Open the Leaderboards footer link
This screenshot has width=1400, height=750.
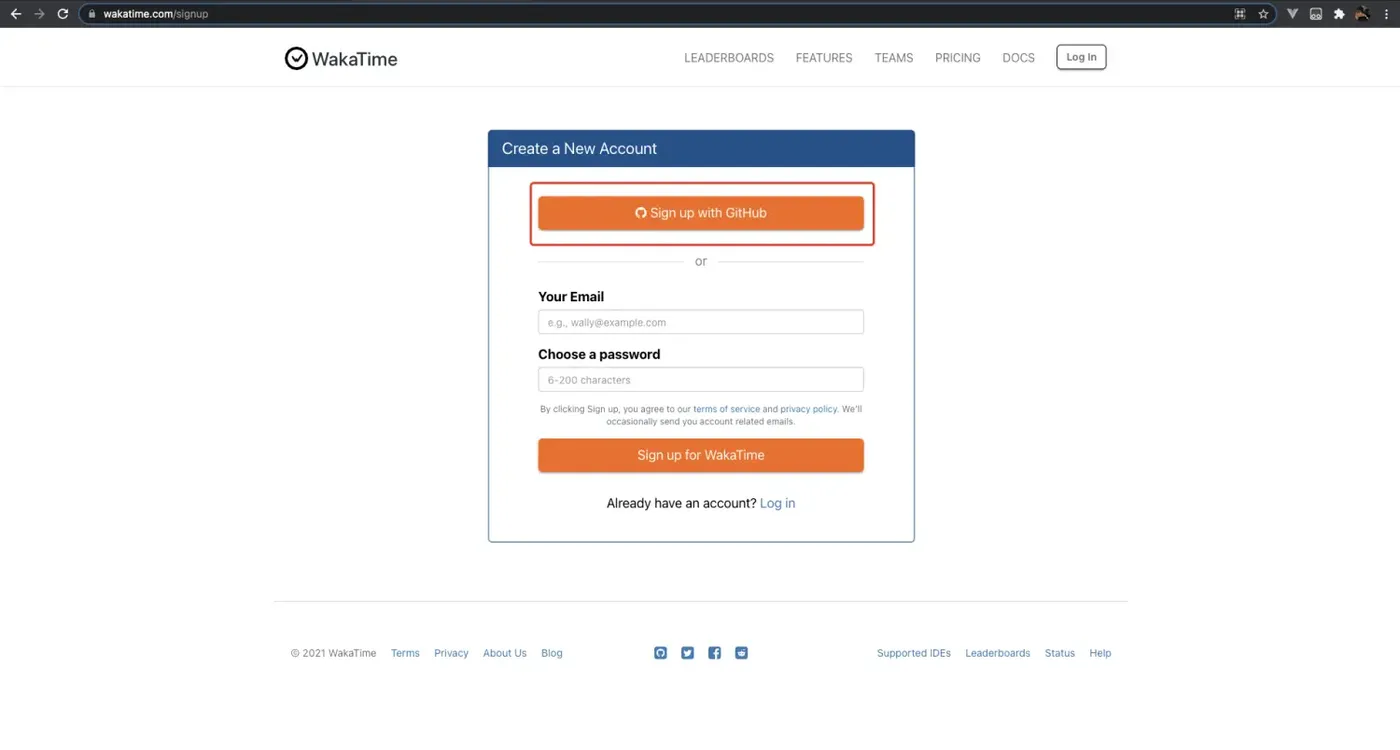click(x=997, y=653)
